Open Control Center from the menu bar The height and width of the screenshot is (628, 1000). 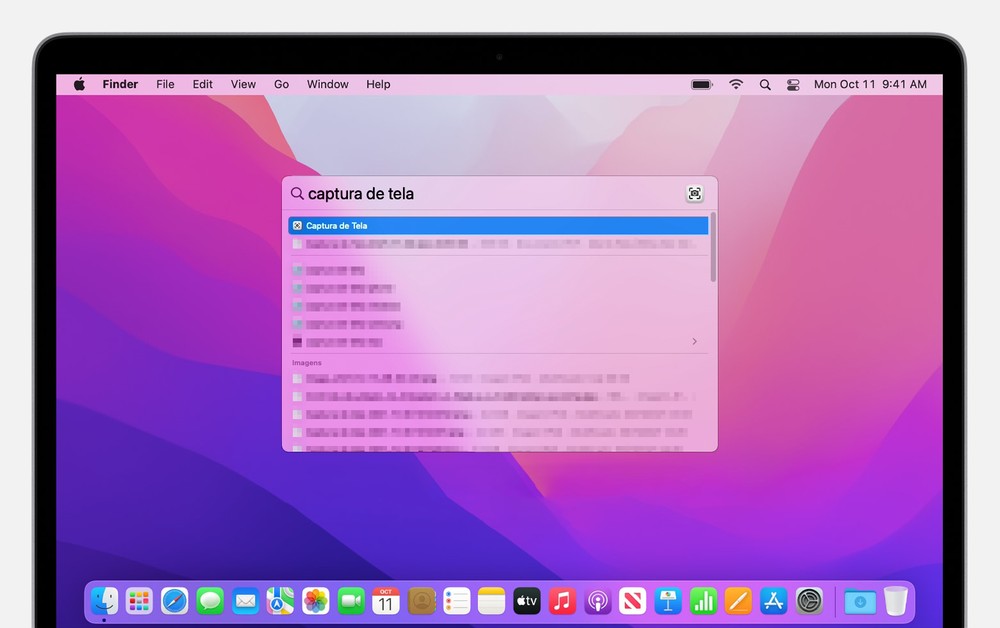click(793, 85)
